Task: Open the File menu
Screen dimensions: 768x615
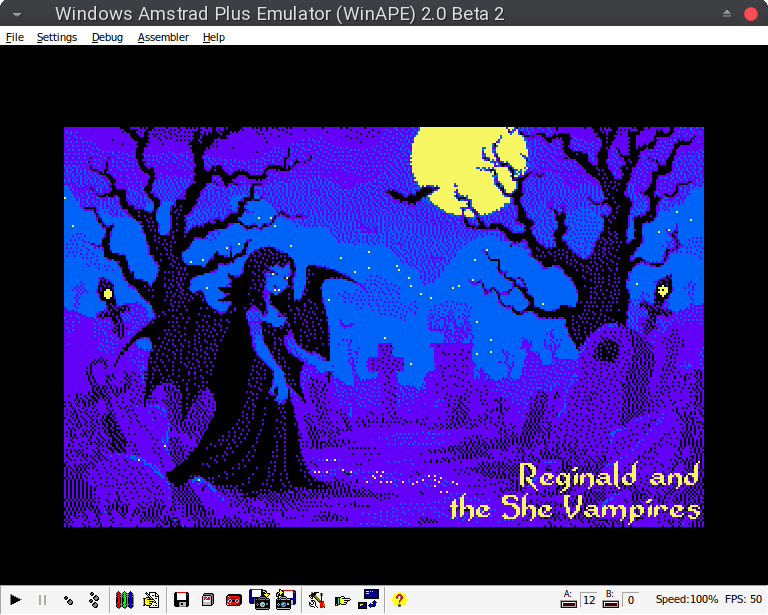Action: click(15, 37)
